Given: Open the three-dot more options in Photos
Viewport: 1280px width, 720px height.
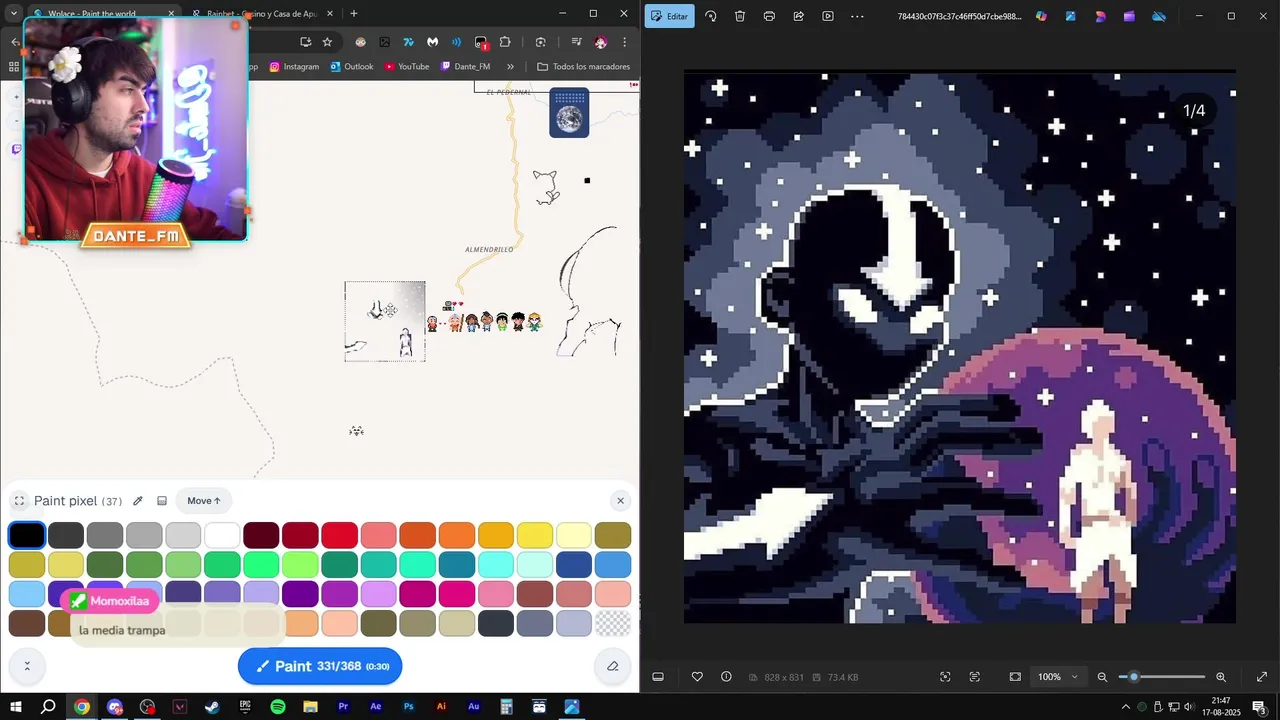Looking at the screenshot, I should click(x=857, y=16).
